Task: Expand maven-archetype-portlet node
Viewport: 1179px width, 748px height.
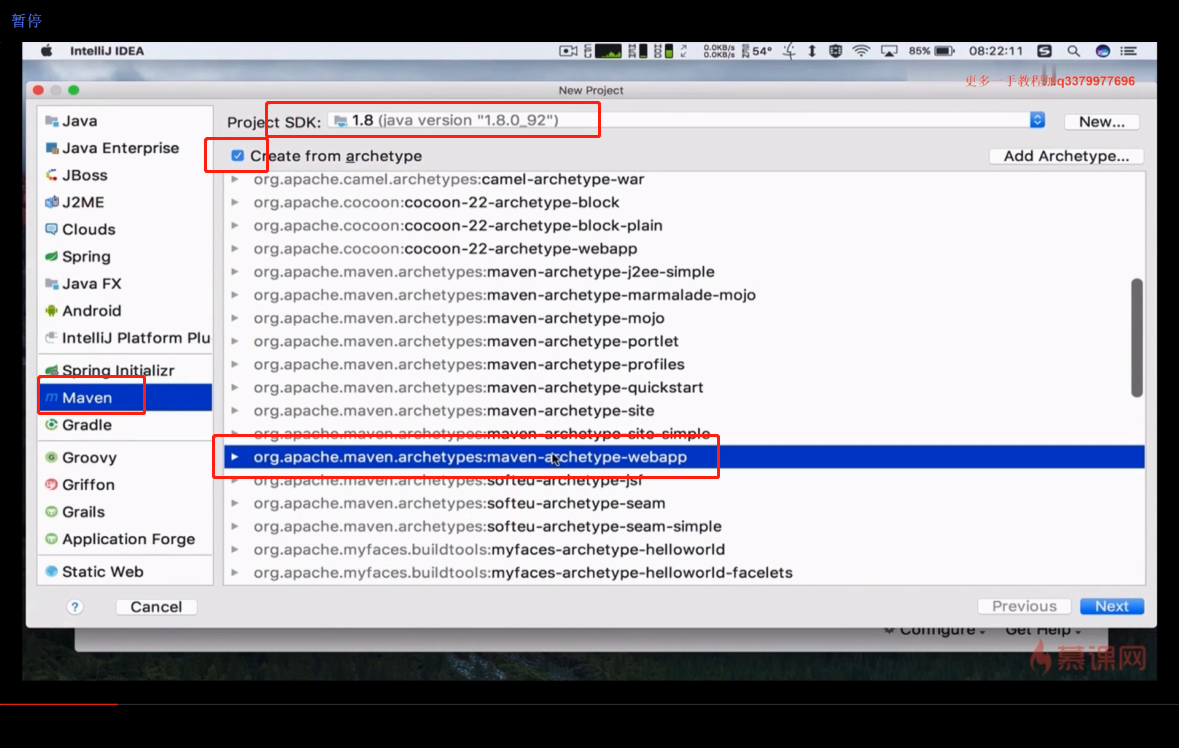Action: (x=235, y=341)
